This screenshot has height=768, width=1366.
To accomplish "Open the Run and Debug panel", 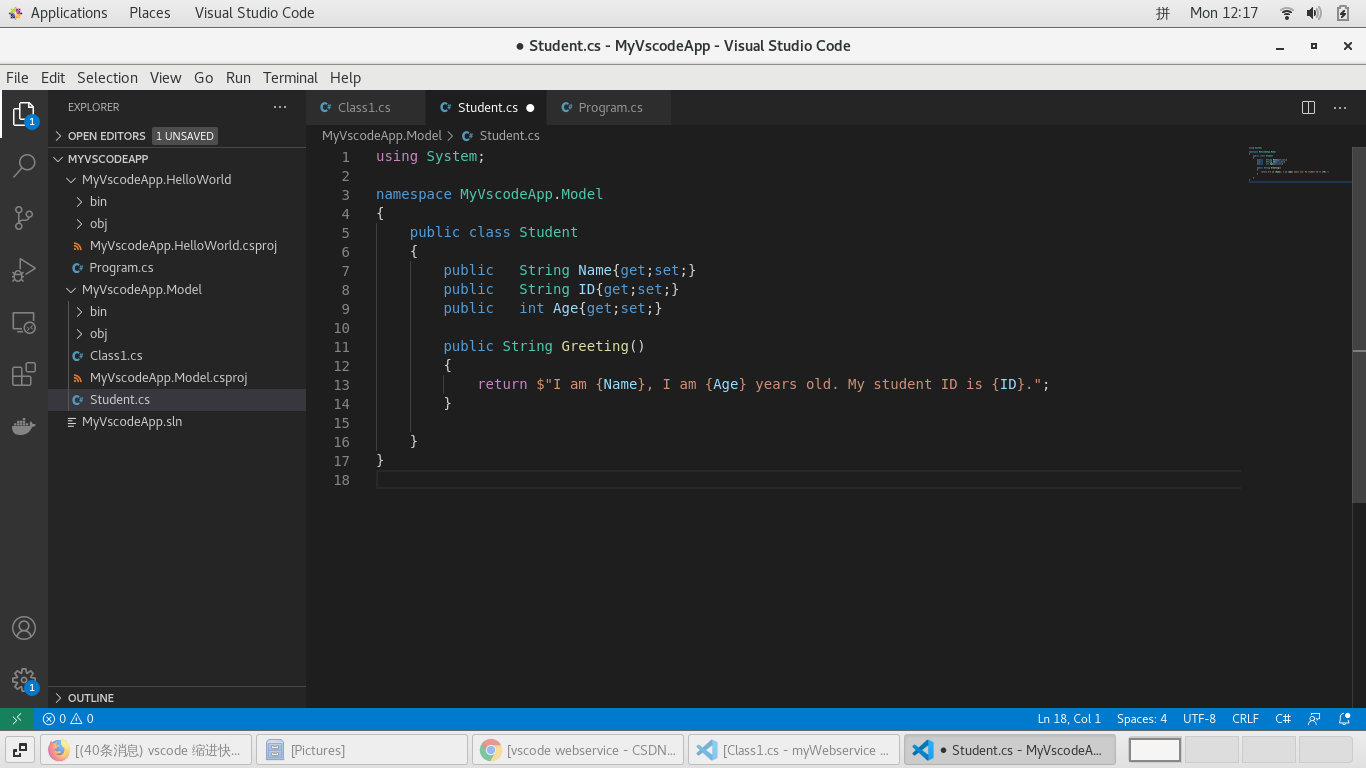I will [x=24, y=270].
